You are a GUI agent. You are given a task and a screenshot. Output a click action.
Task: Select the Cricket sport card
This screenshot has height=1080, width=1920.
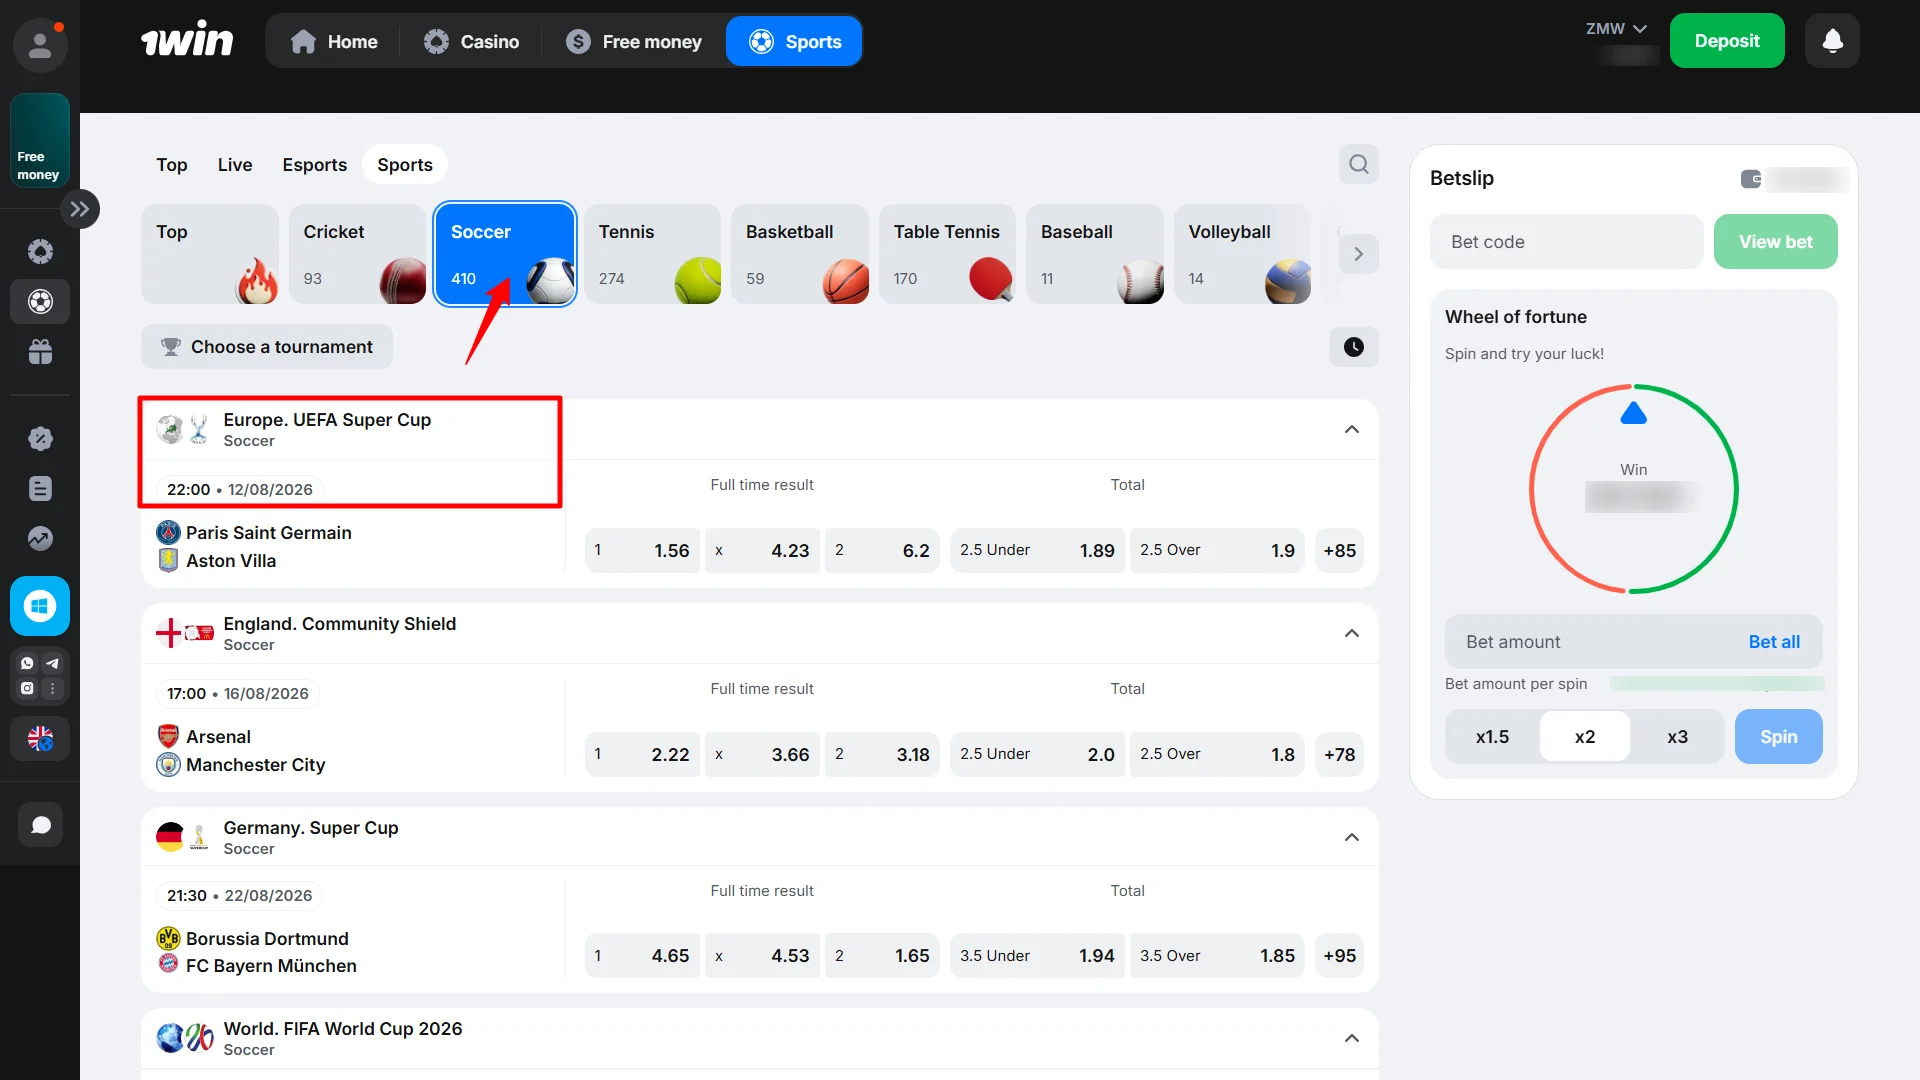[x=357, y=254]
